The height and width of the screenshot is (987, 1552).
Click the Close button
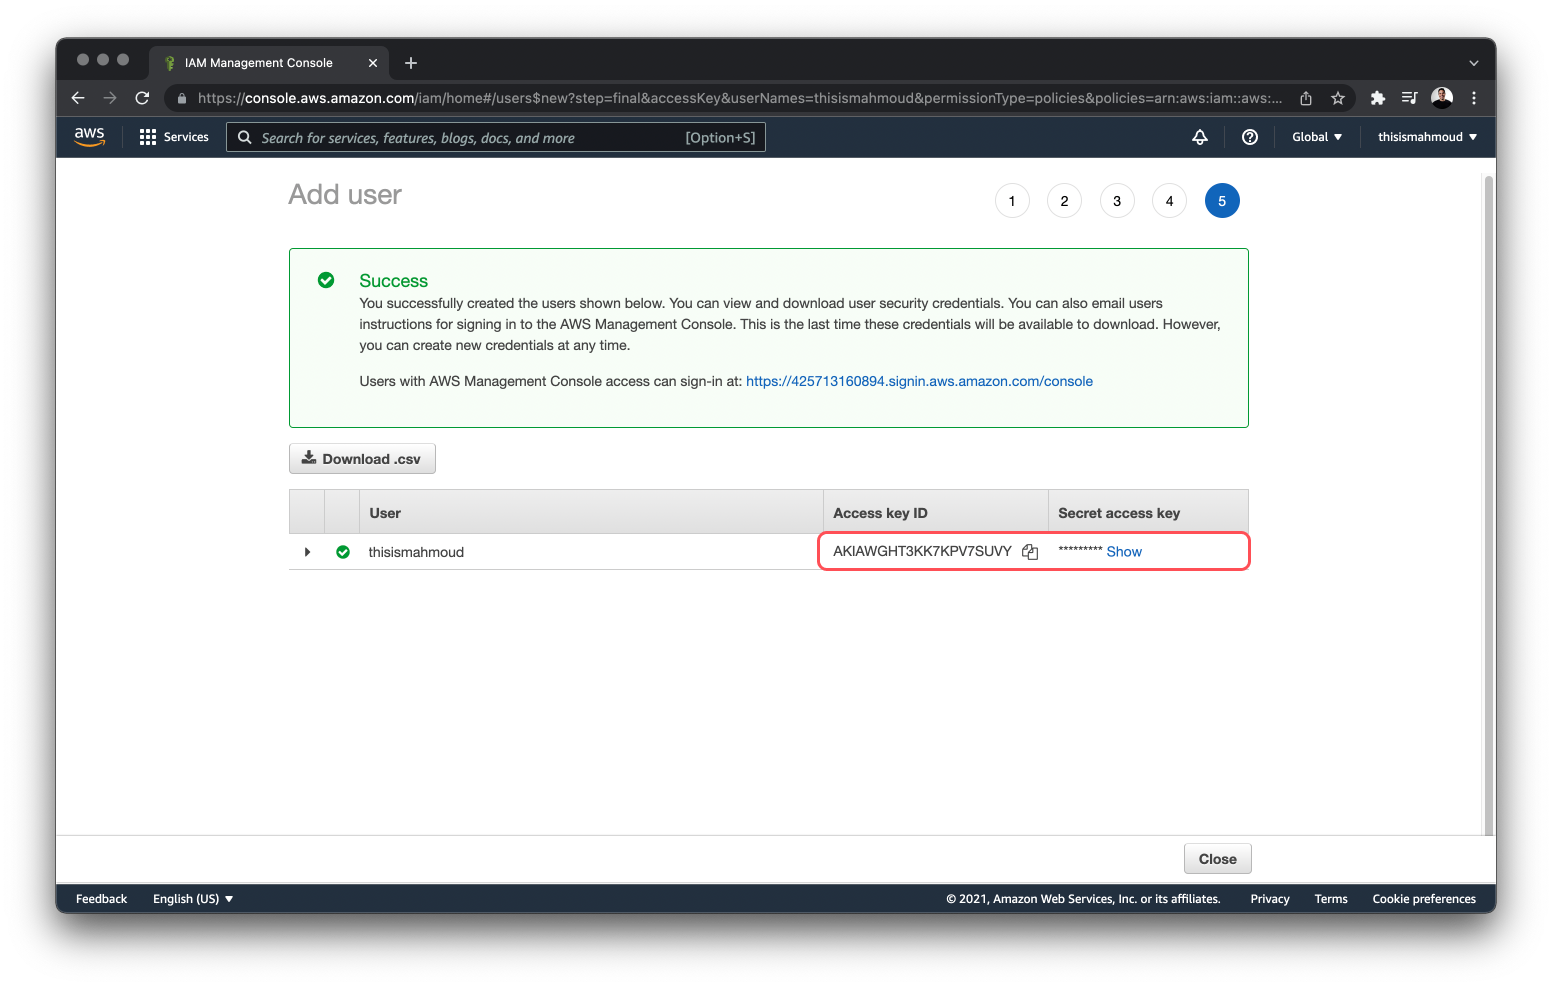[x=1217, y=859]
